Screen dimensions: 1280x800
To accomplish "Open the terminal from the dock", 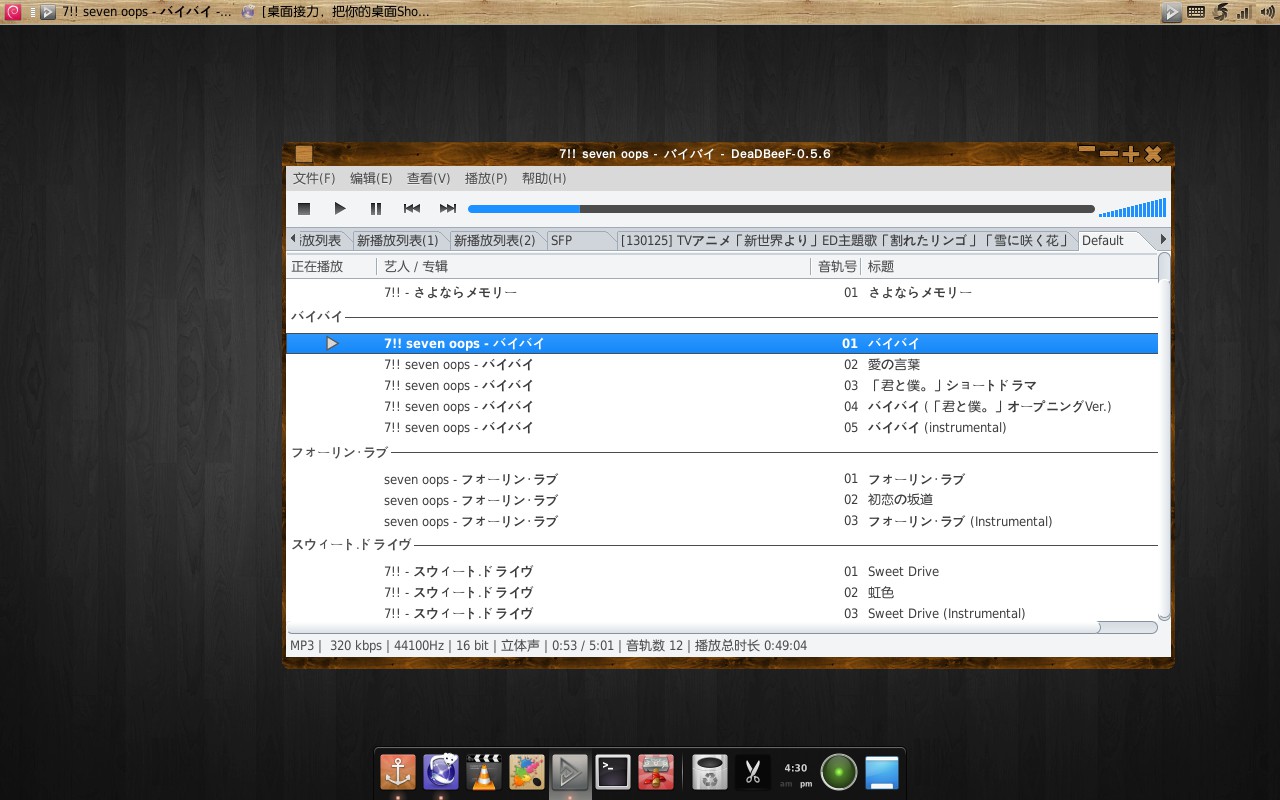I will pos(613,772).
